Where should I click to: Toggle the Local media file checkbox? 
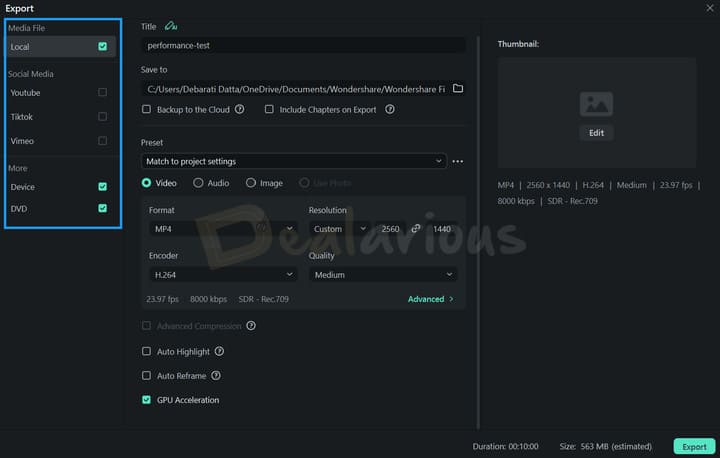(102, 46)
